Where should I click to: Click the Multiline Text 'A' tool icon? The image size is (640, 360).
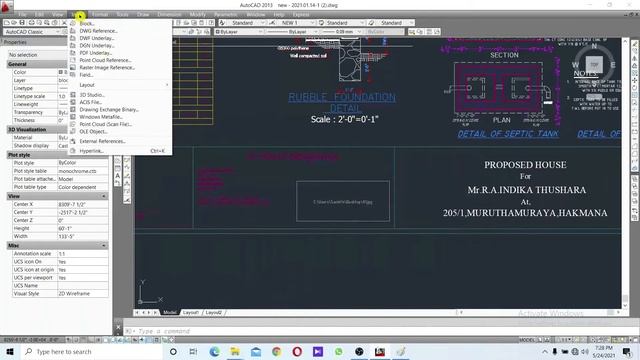point(118,176)
